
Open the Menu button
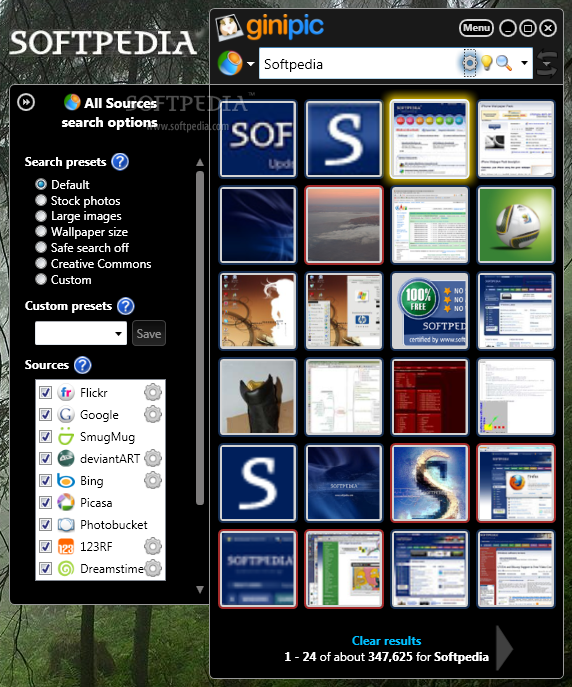pos(477,28)
